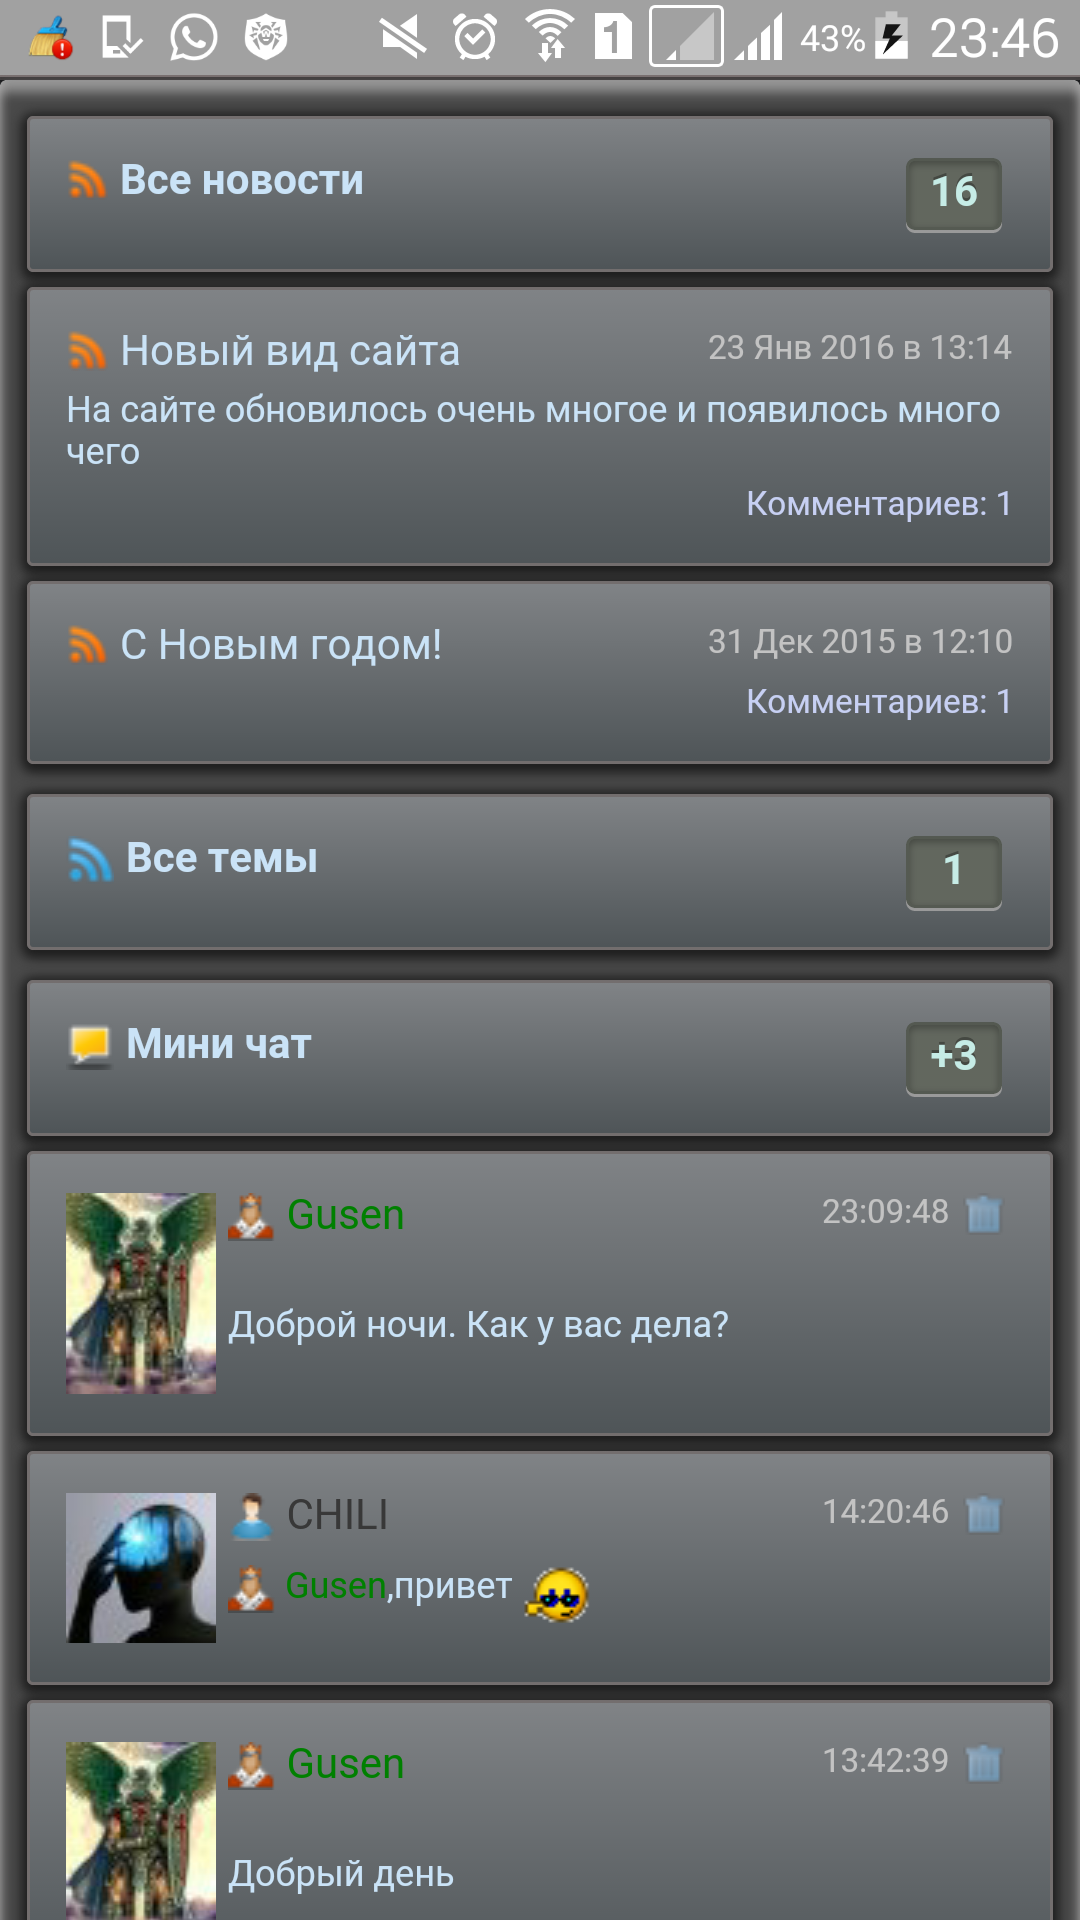Tap CHILI's avatar thumbnail
The height and width of the screenshot is (1920, 1080).
click(x=141, y=1568)
